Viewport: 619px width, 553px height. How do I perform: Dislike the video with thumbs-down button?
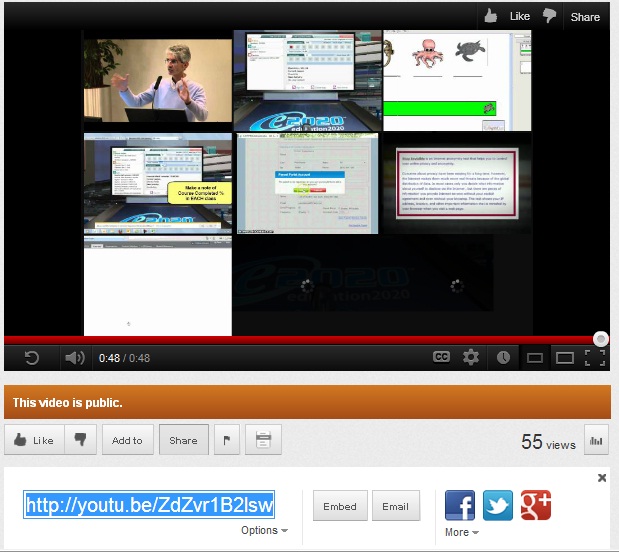[82, 440]
